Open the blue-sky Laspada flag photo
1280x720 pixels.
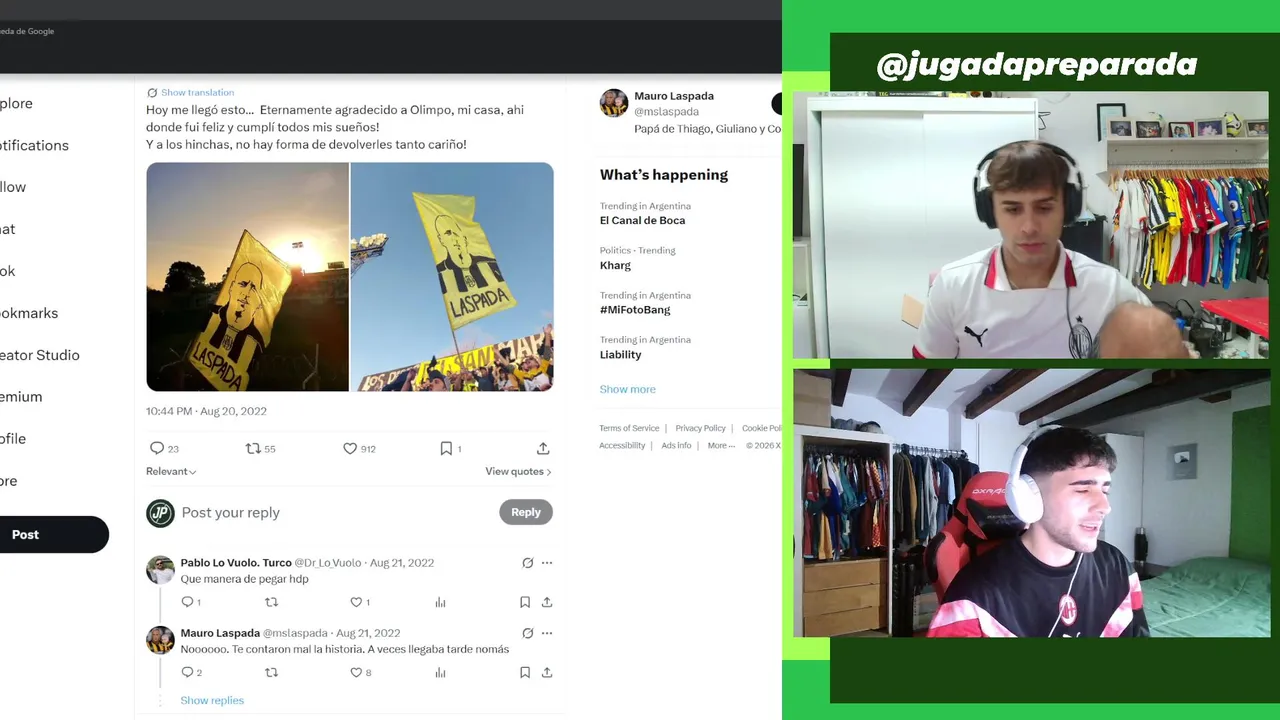[452, 277]
